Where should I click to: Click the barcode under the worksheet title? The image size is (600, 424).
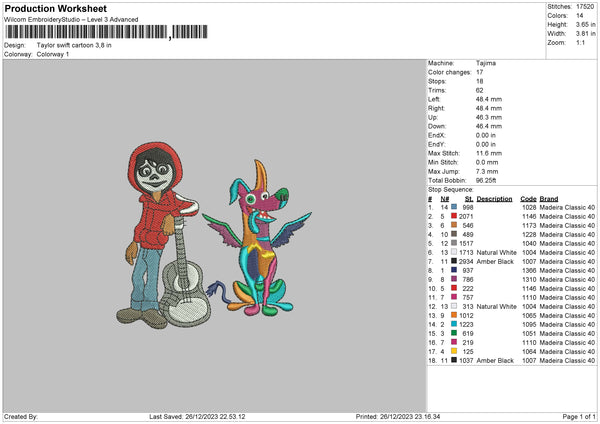tap(106, 32)
